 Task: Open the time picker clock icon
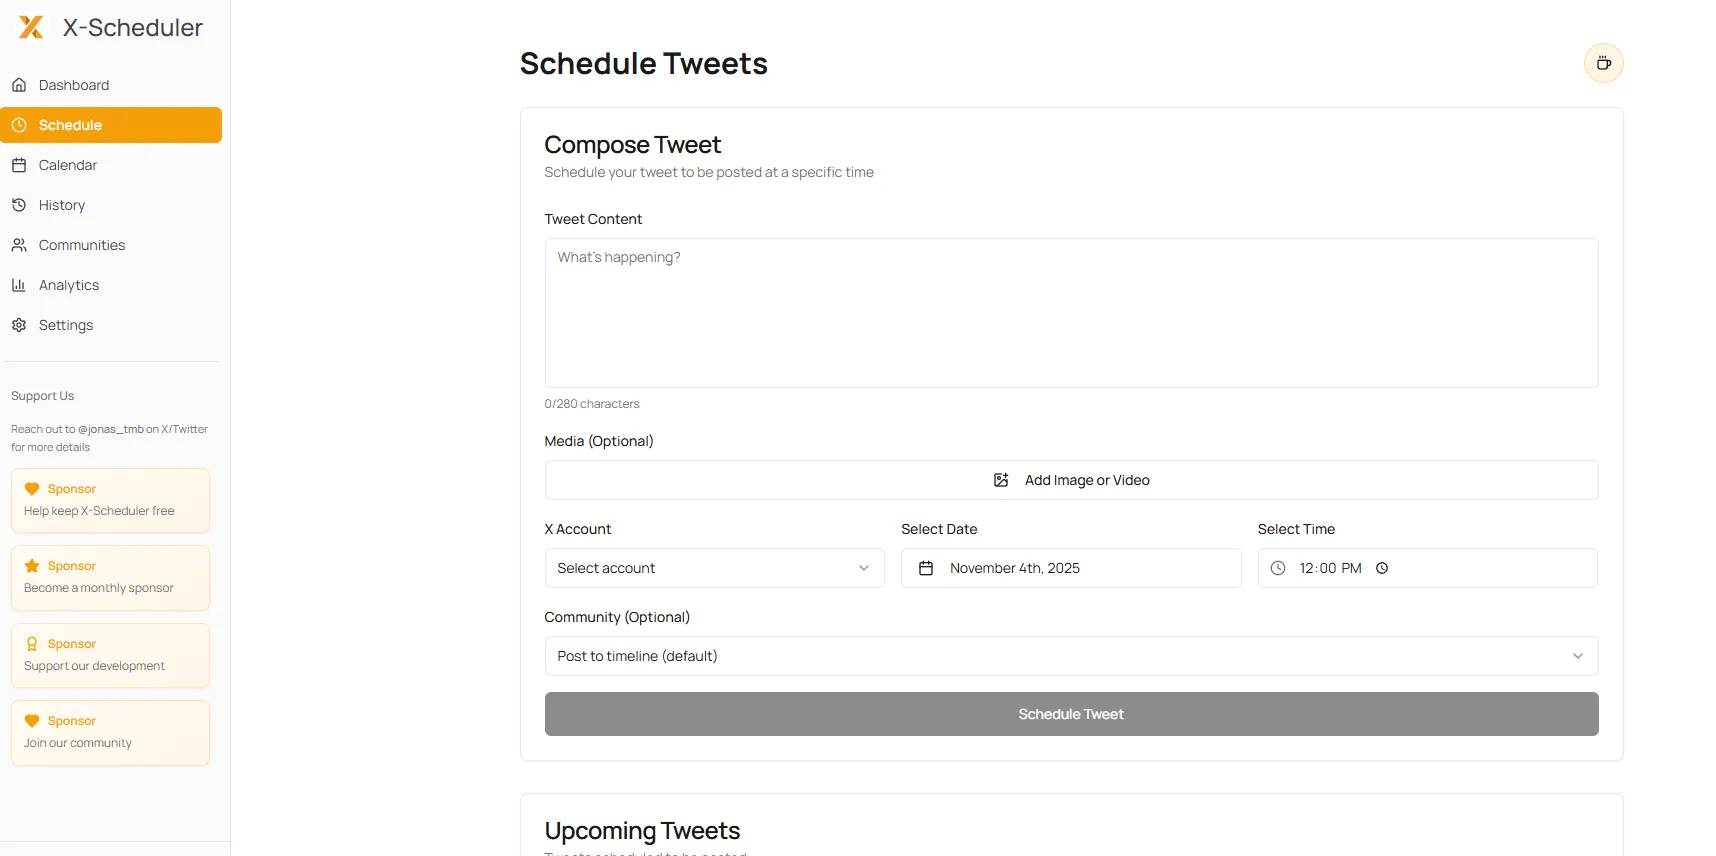(x=1382, y=568)
